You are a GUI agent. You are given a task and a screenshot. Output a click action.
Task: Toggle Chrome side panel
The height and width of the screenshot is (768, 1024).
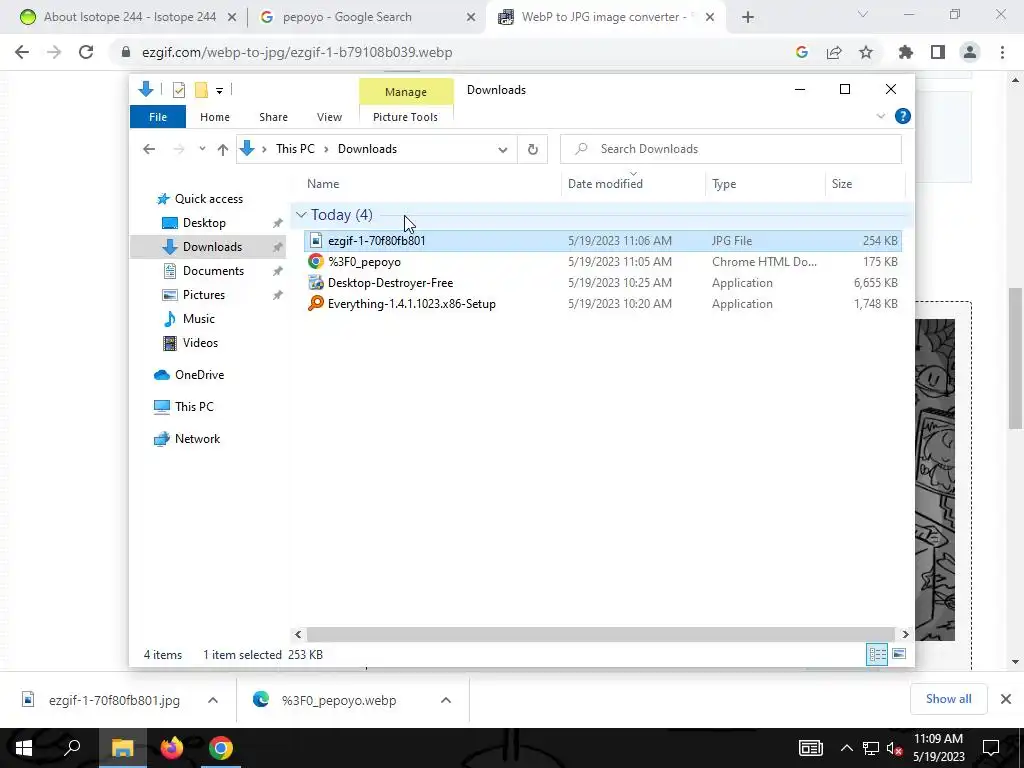point(938,52)
